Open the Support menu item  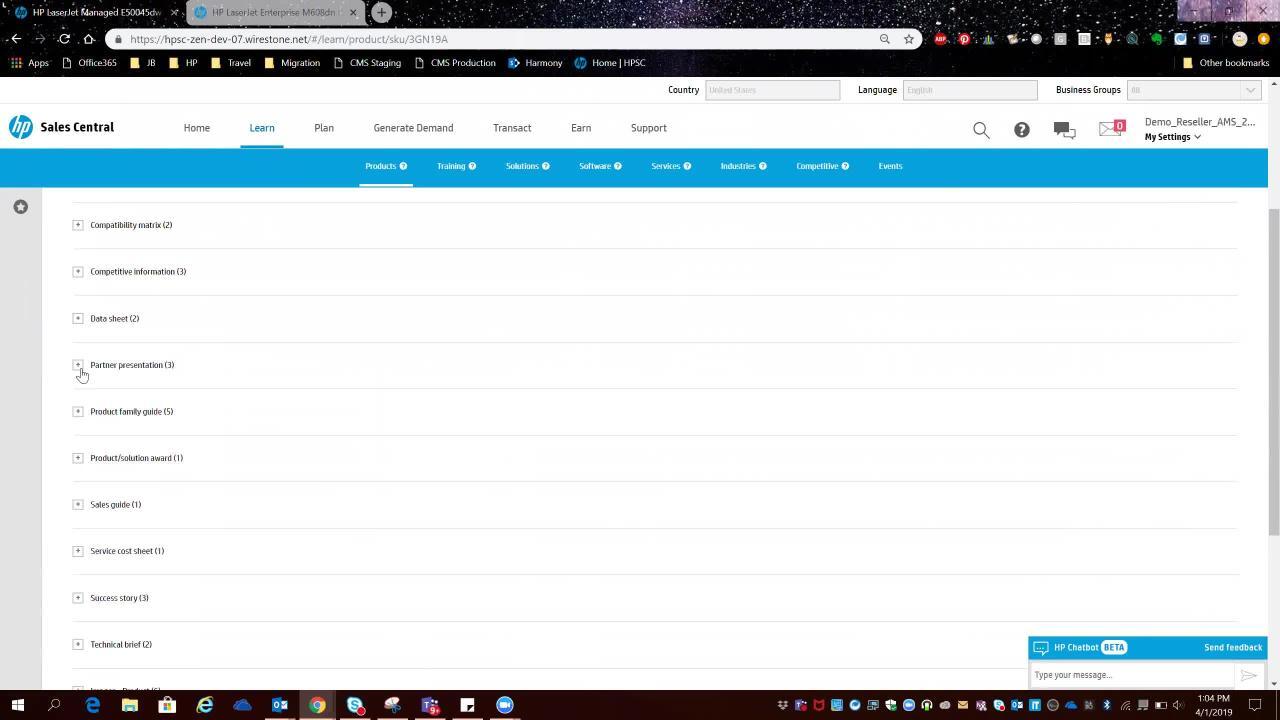[x=649, y=128]
